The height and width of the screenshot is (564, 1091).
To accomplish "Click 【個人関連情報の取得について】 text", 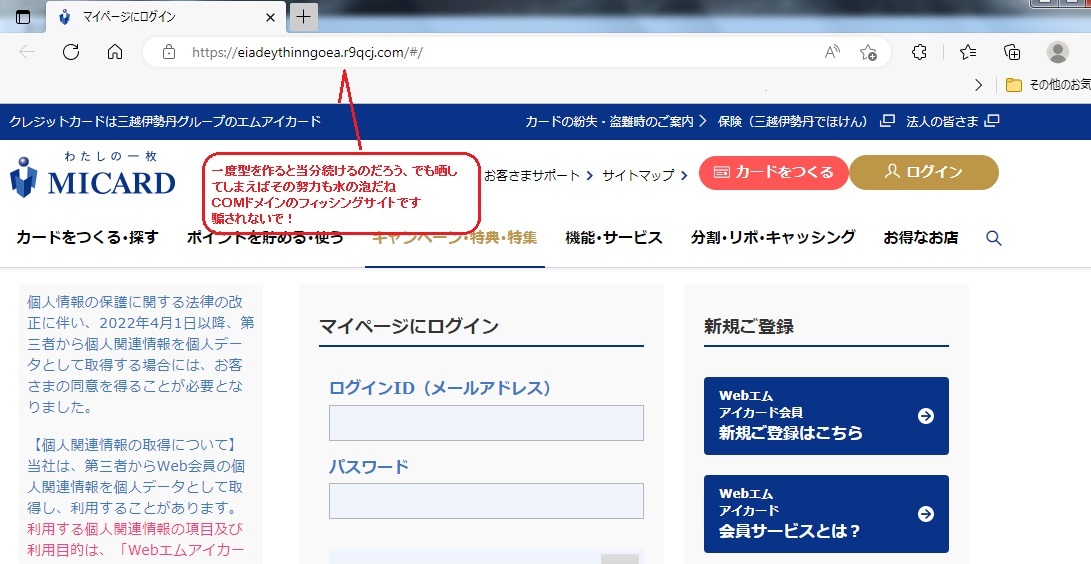I will pyautogui.click(x=133, y=445).
